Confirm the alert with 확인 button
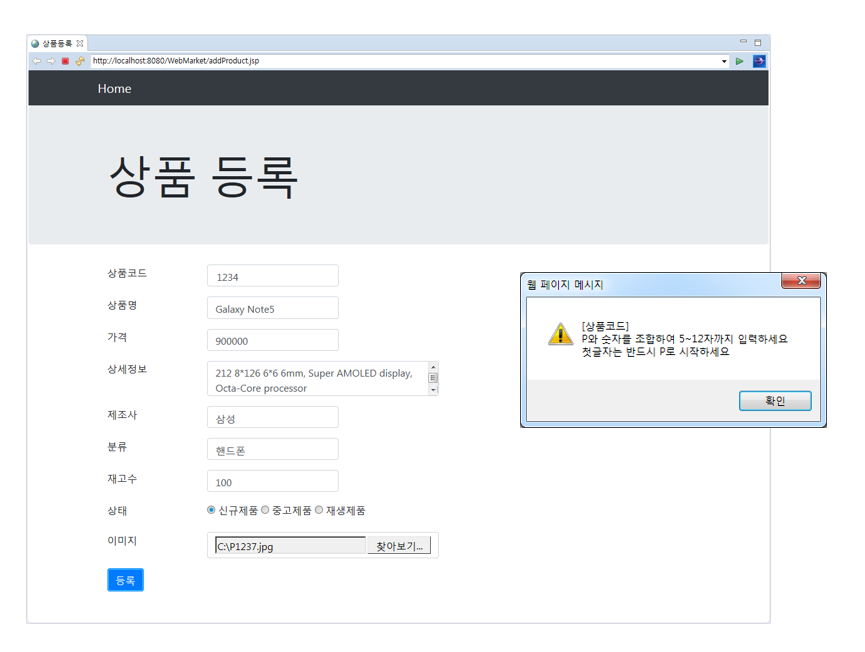This screenshot has height=652, width=865. tap(775, 401)
